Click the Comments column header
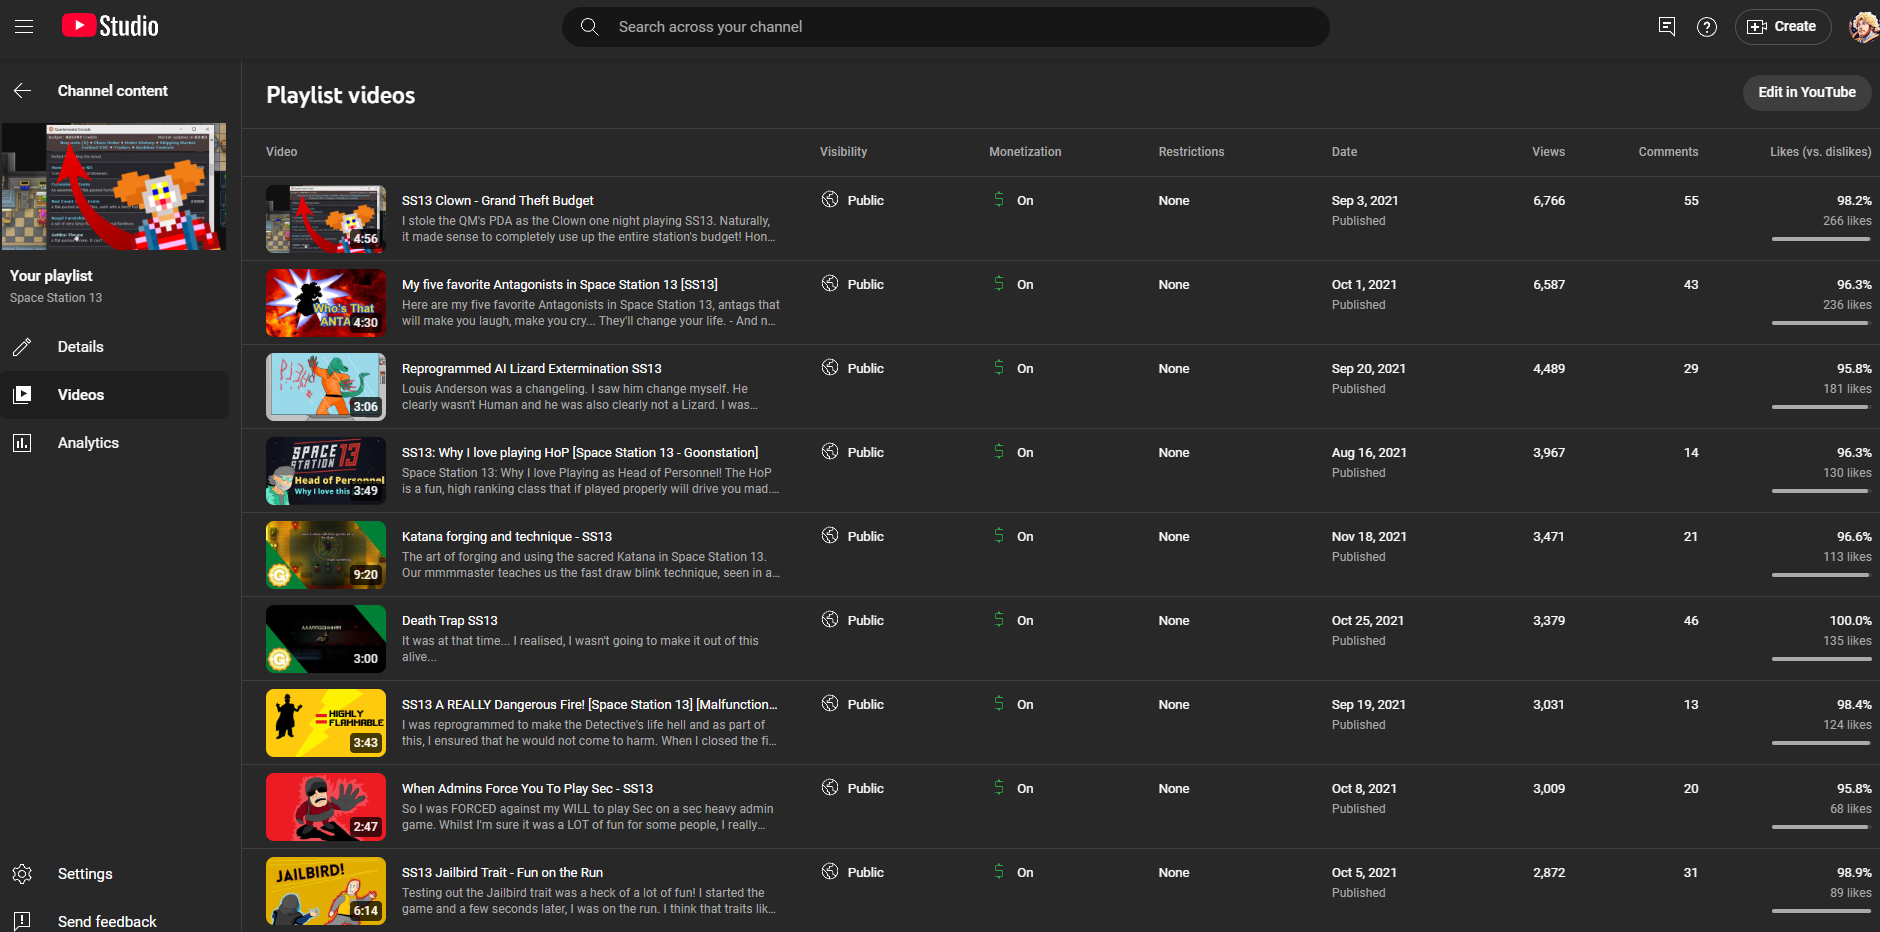 [1668, 152]
